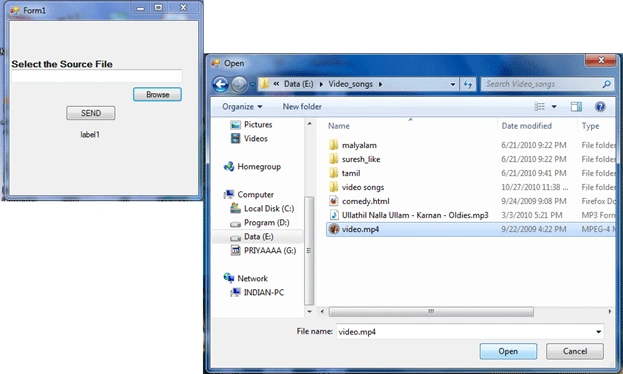Select Program (D:) drive

click(267, 223)
